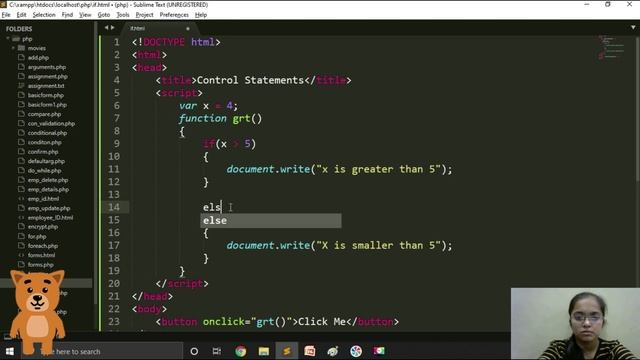Open File Explorer from taskbar

tap(264, 351)
